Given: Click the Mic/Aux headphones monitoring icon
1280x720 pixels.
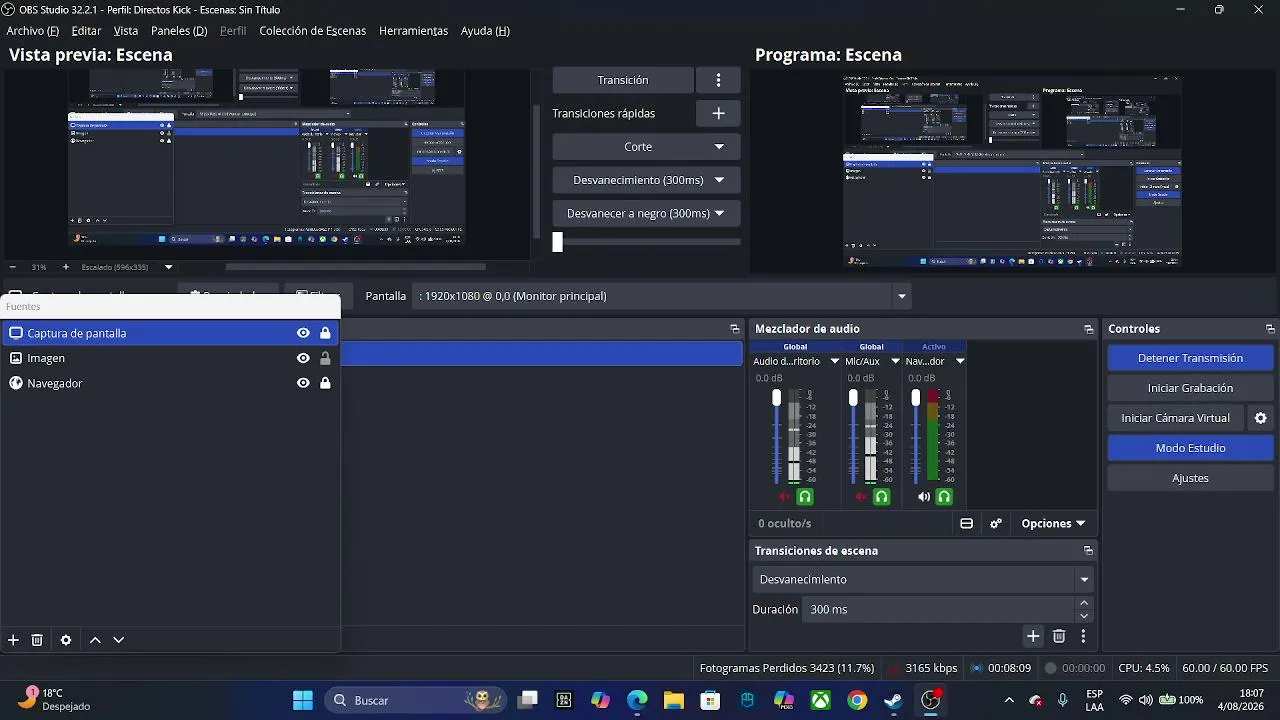Looking at the screenshot, I should 882,497.
